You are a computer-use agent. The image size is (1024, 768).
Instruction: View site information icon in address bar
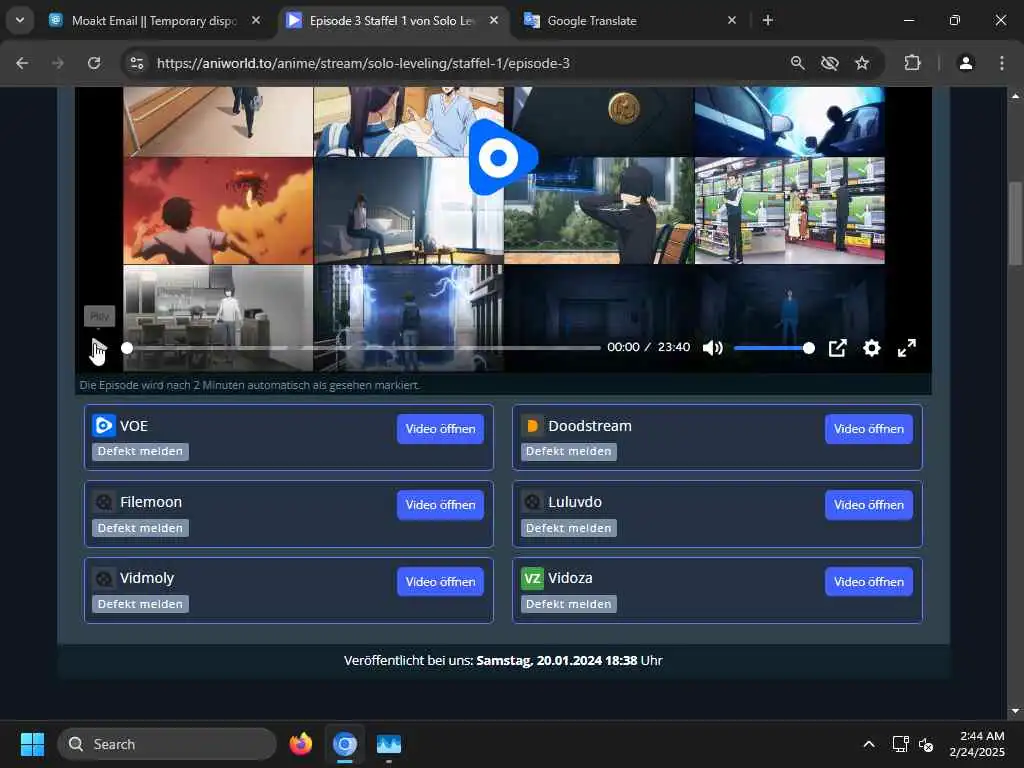(136, 63)
